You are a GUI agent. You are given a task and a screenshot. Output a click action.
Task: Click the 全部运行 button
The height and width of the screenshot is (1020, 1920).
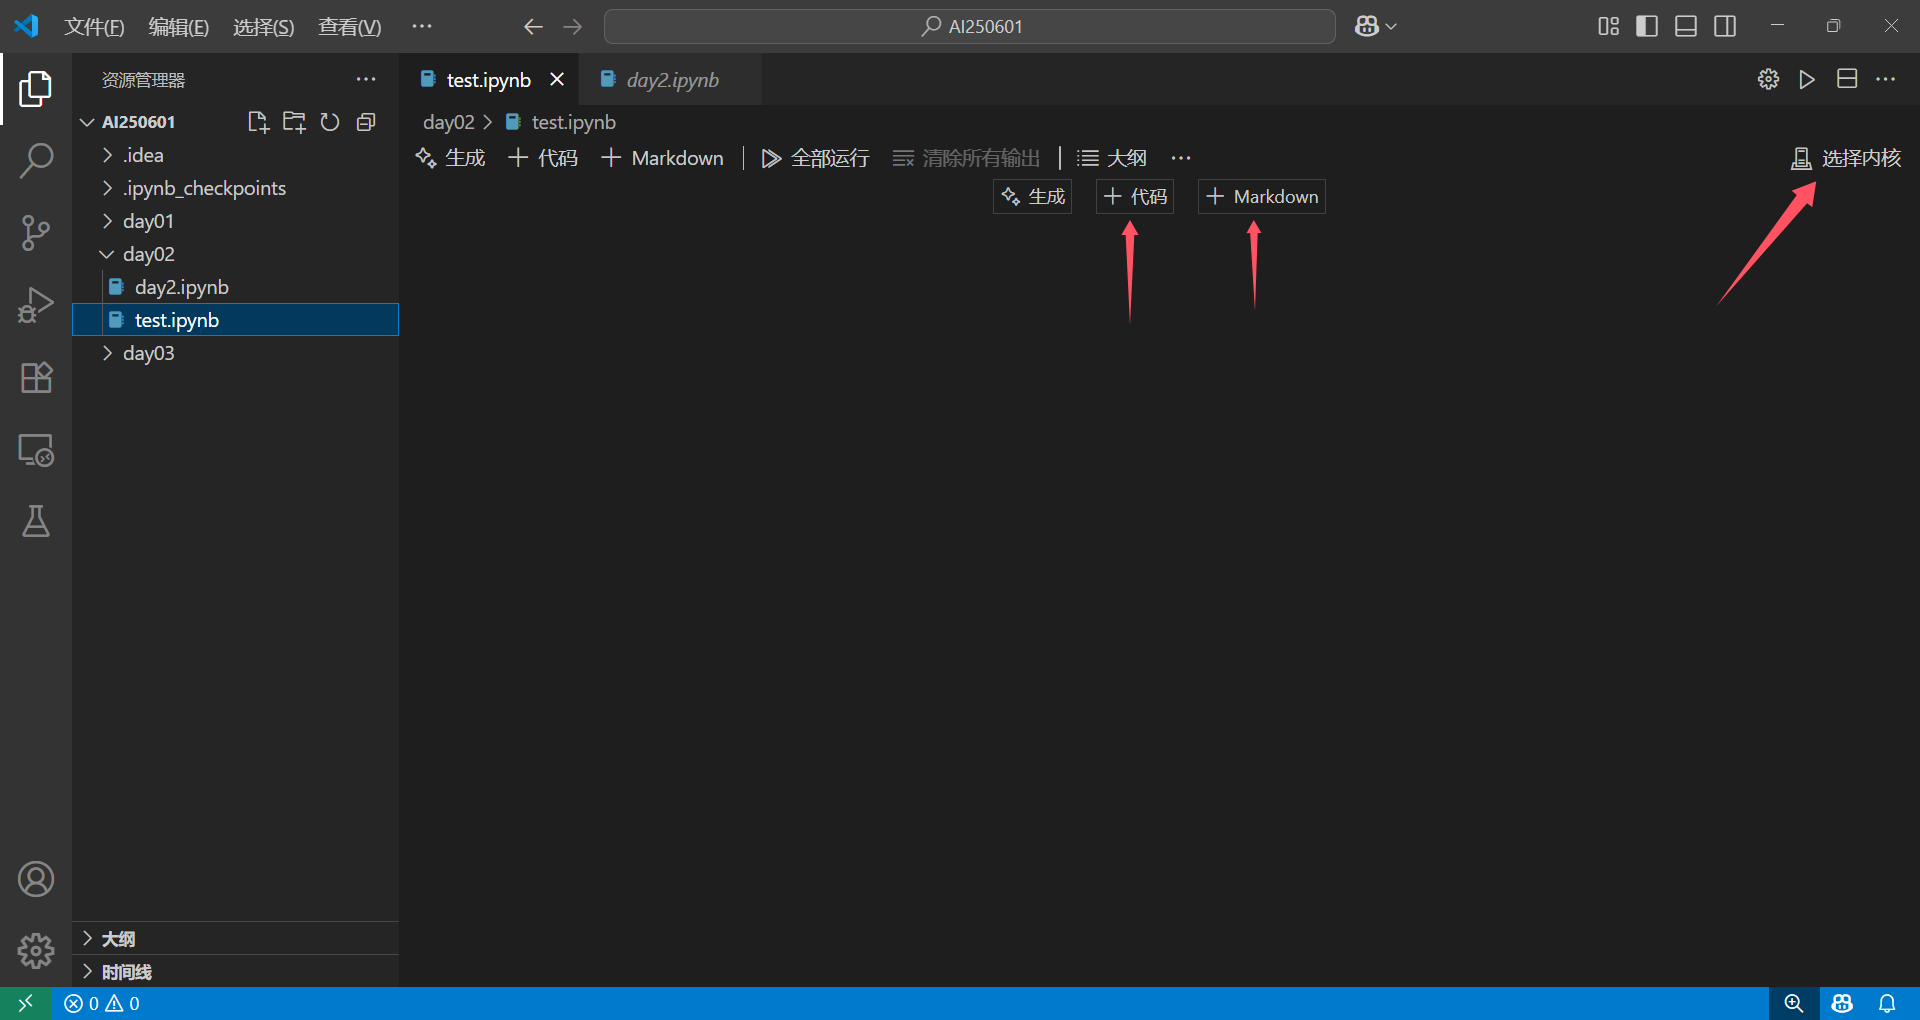coord(814,157)
